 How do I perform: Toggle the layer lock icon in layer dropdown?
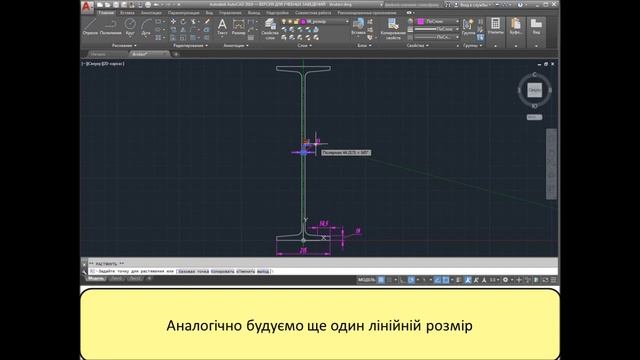296,21
